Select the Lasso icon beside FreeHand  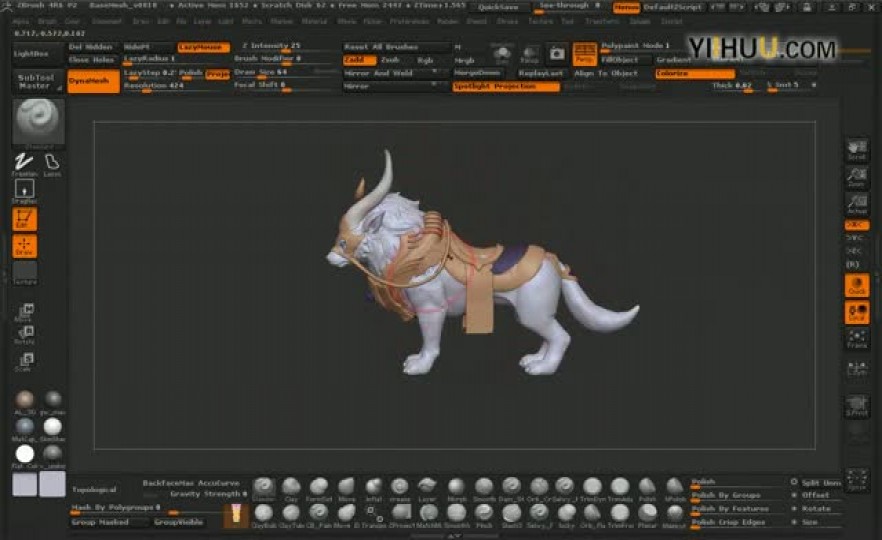tap(52, 163)
